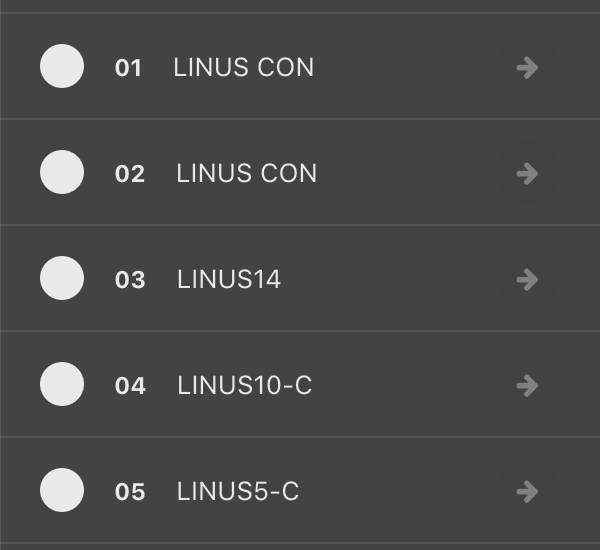
Task: Choose the LINUS5-C circle button
Action: click(x=62, y=491)
